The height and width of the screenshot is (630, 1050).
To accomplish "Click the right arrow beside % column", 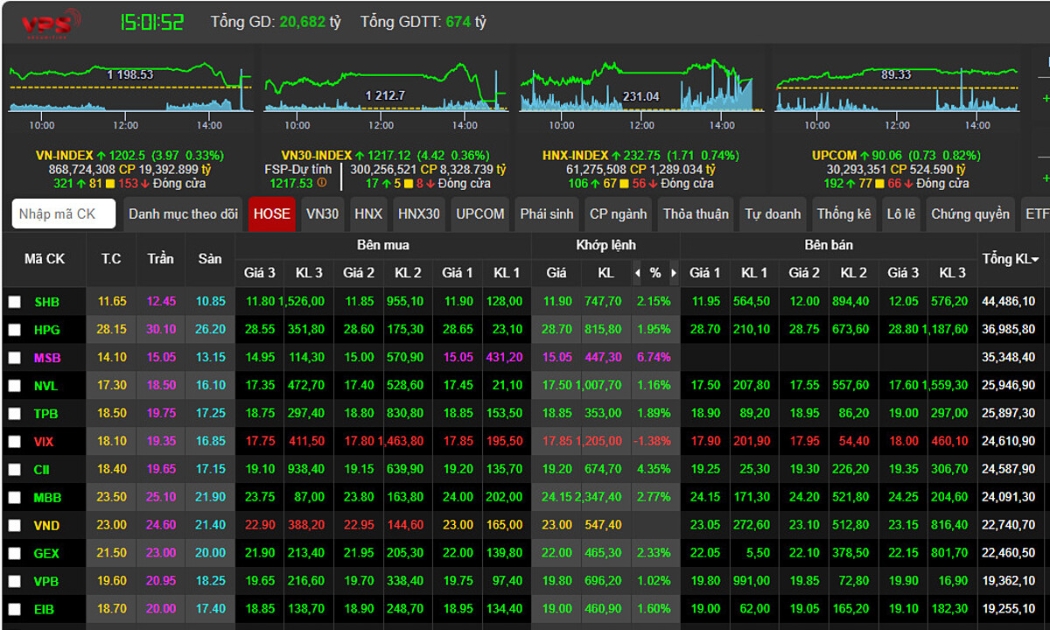I will pyautogui.click(x=673, y=273).
